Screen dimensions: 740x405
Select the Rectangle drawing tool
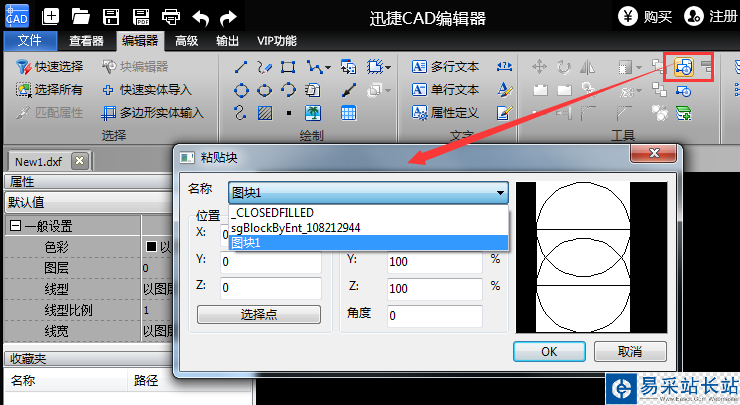point(288,67)
